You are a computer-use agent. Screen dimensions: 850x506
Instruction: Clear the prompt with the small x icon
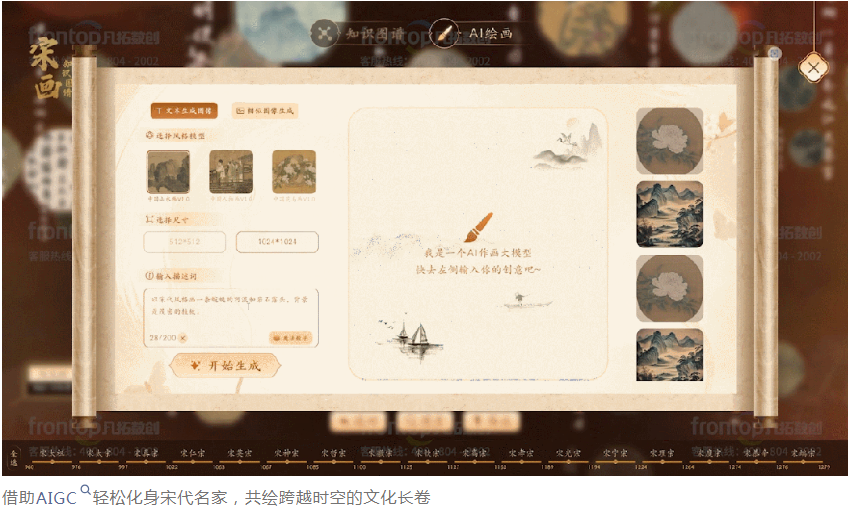coord(183,338)
